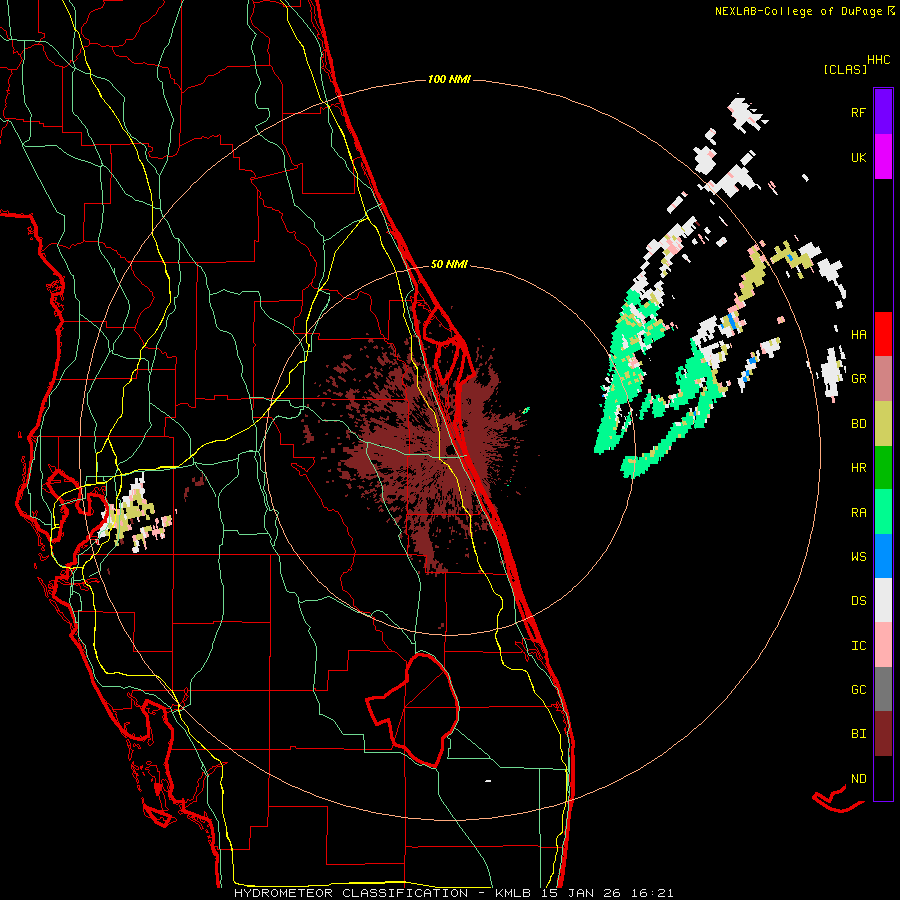Click the IC light pink swatch

pyautogui.click(x=883, y=645)
